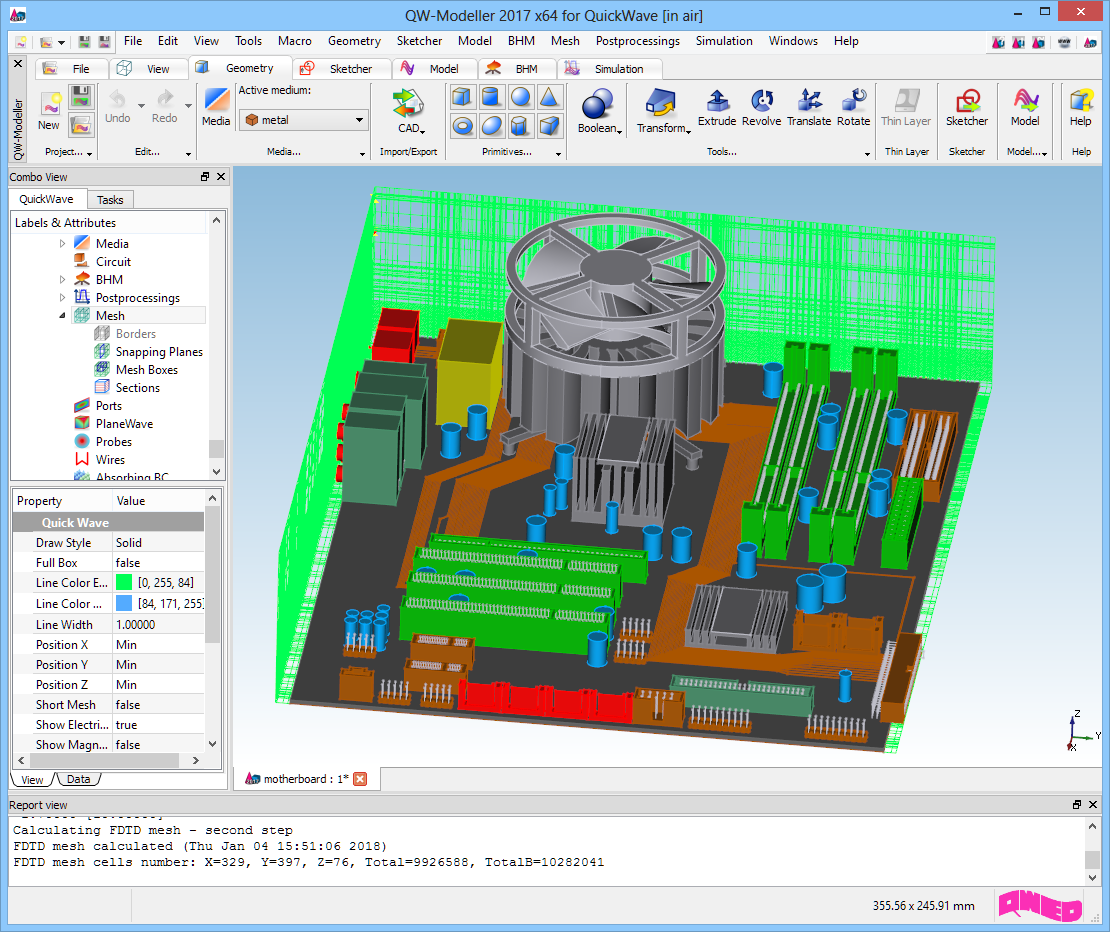The image size is (1110, 932).
Task: Select the Translate tool
Action: coord(809,108)
